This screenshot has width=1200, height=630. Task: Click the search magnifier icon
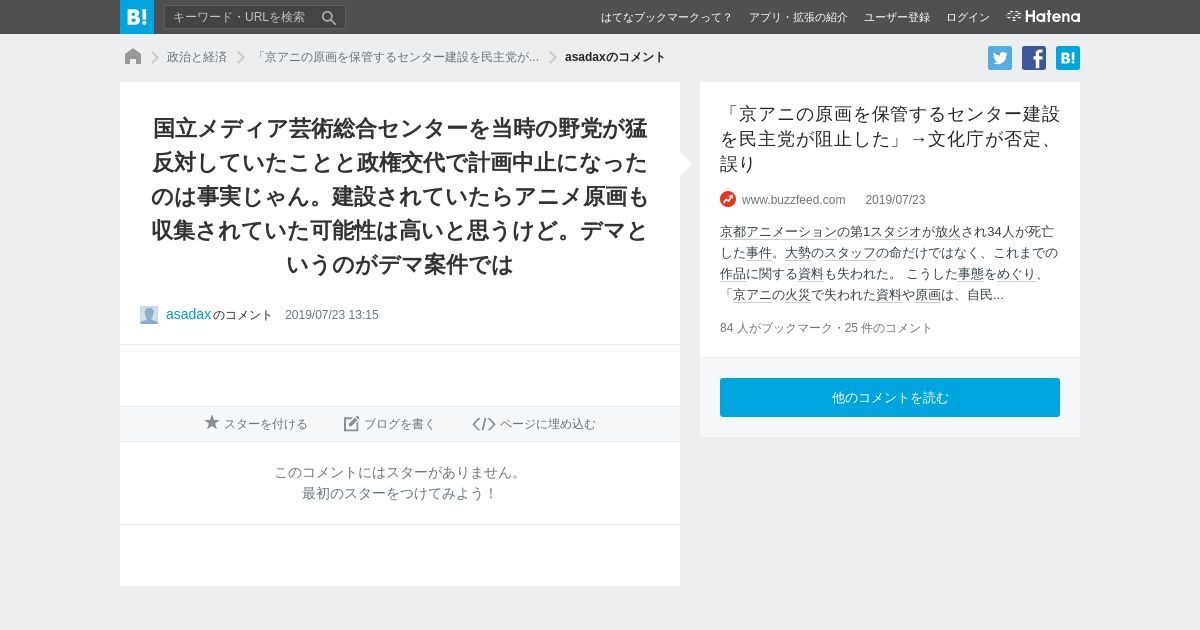point(329,17)
